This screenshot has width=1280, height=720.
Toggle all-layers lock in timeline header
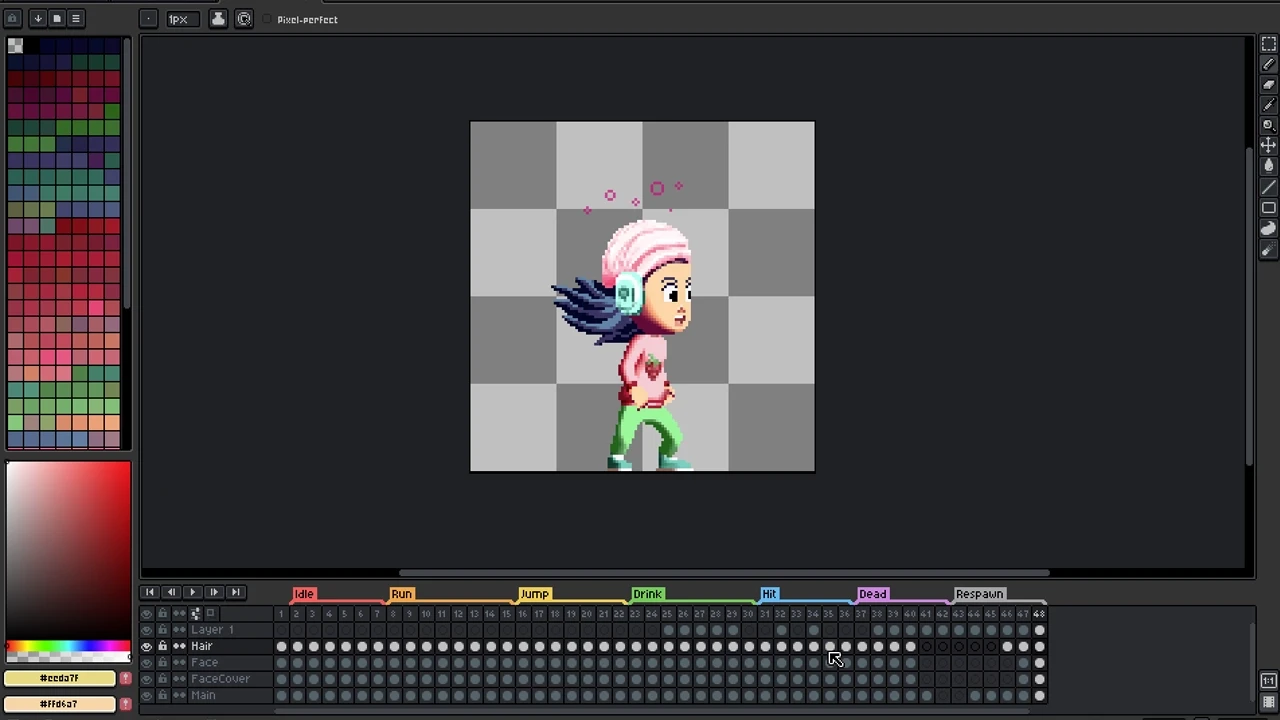tap(163, 614)
